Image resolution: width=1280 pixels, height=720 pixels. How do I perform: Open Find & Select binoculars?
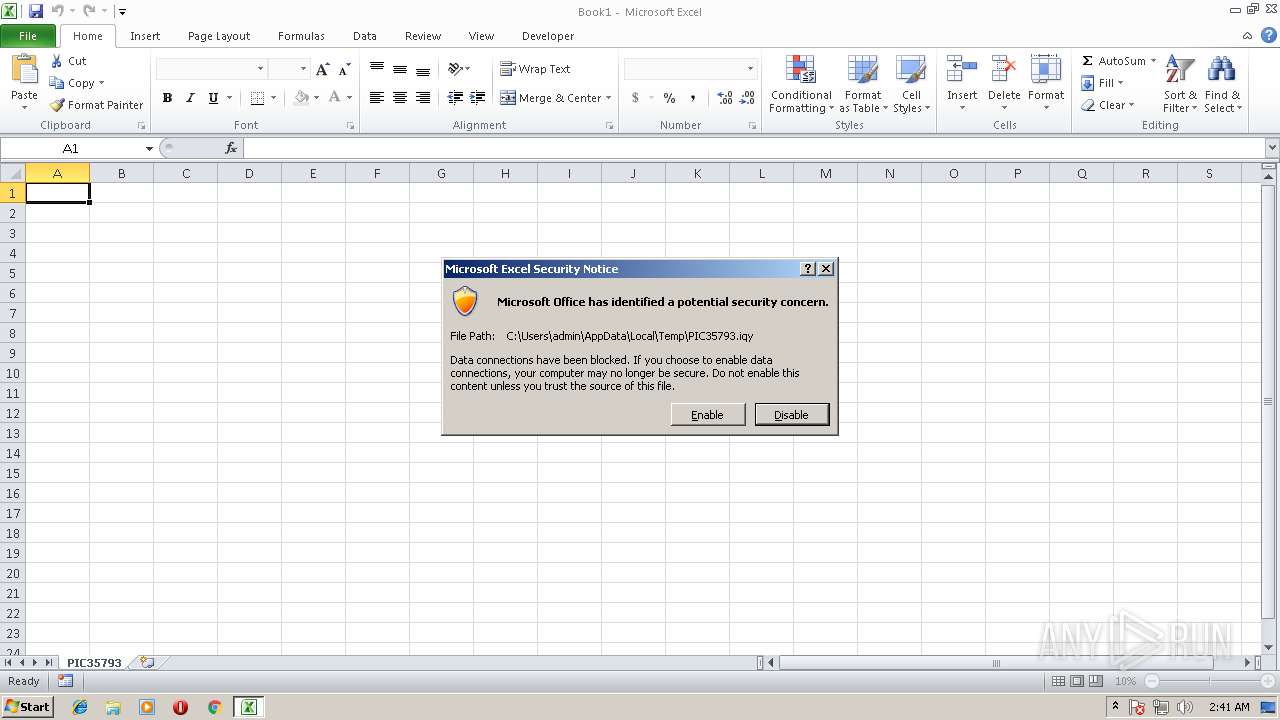pyautogui.click(x=1222, y=85)
